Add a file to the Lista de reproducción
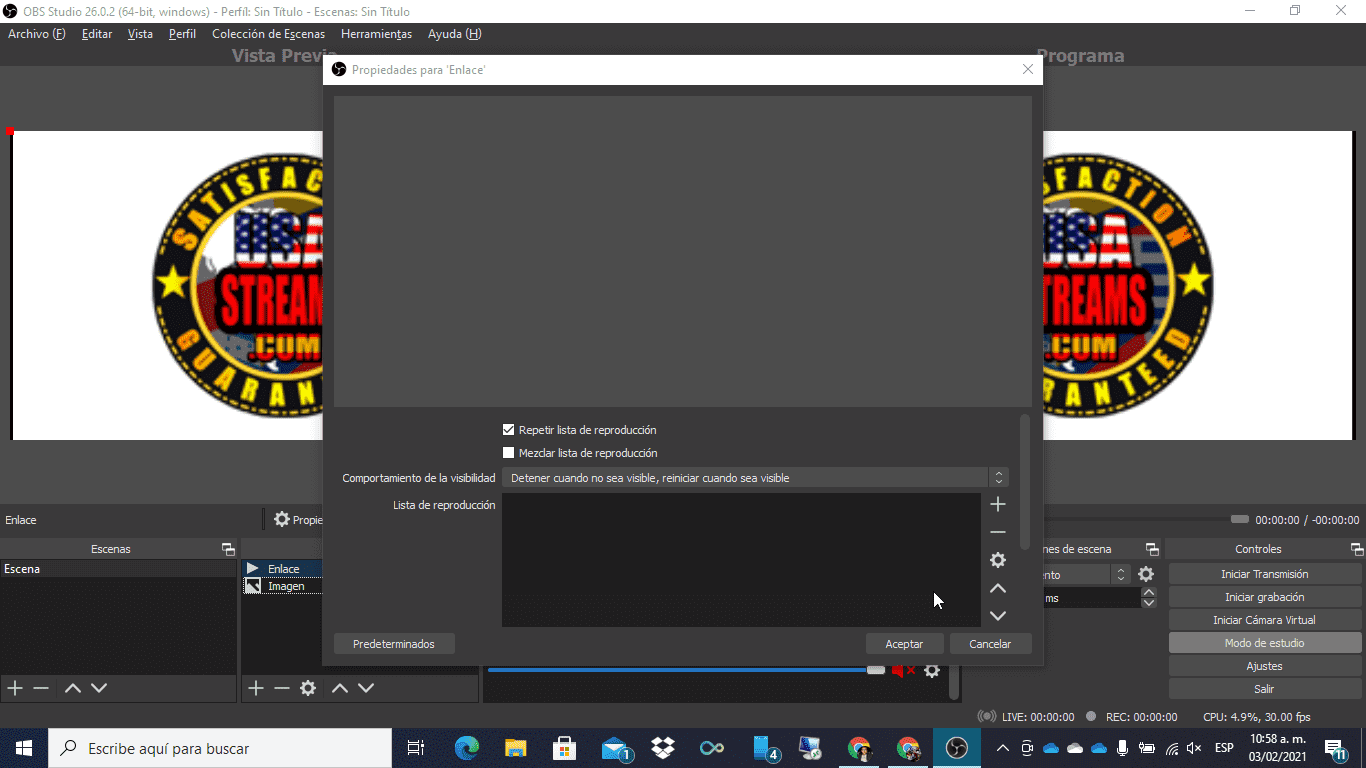The width and height of the screenshot is (1366, 768). (997, 504)
